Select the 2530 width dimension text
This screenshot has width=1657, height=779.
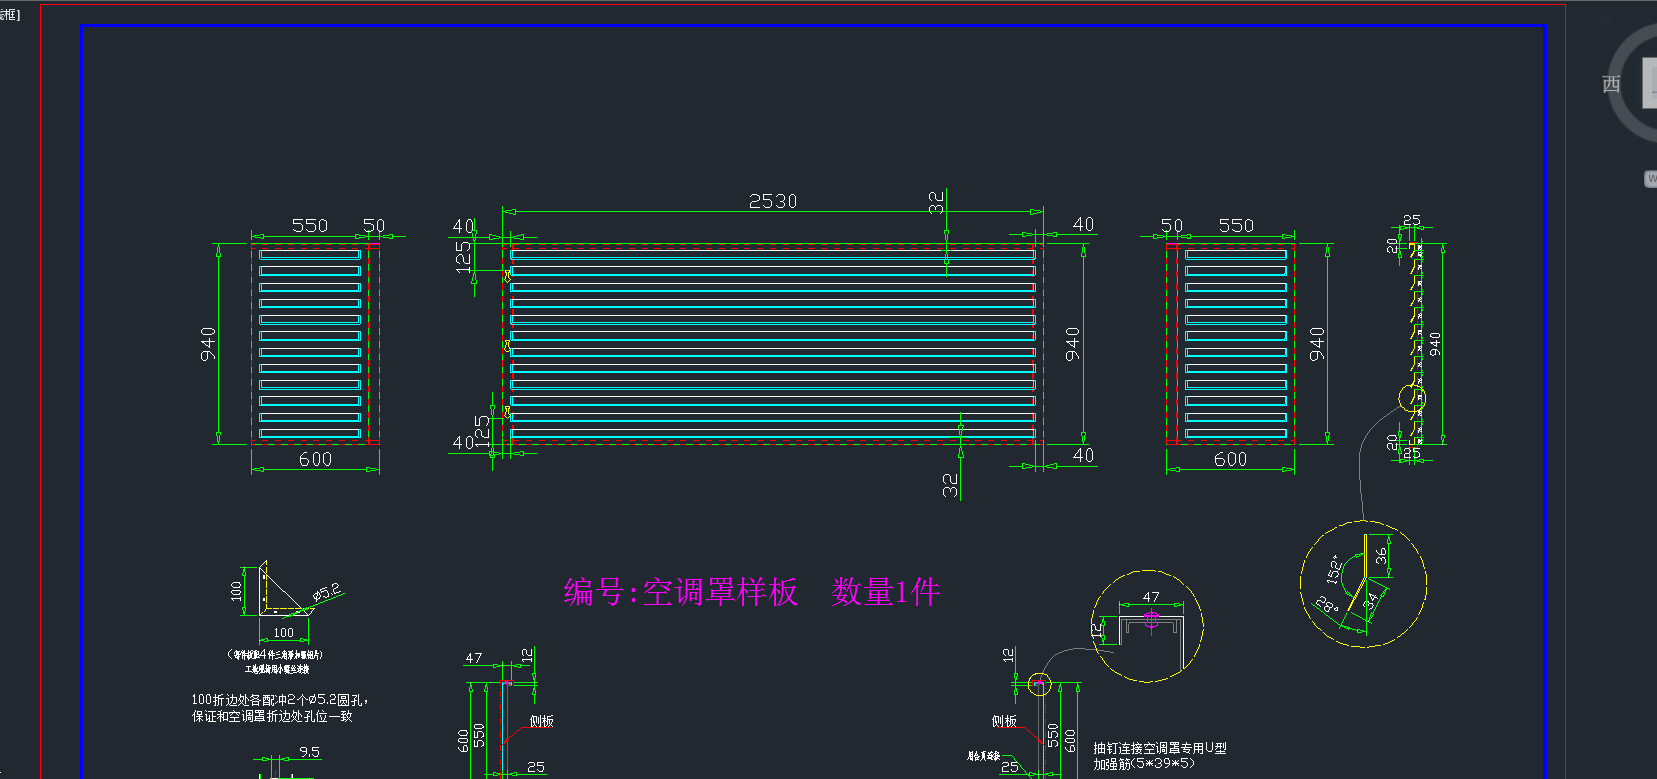(773, 201)
